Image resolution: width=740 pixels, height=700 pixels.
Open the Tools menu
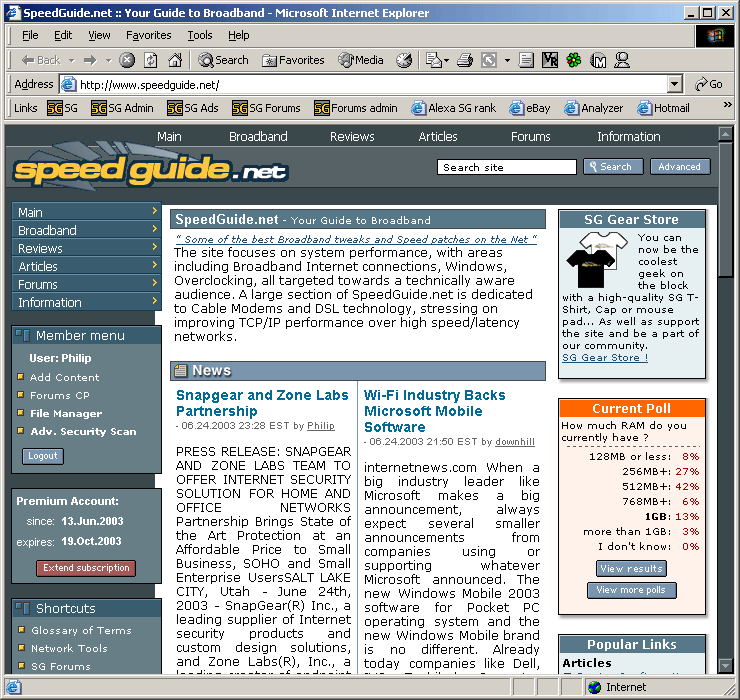click(200, 35)
